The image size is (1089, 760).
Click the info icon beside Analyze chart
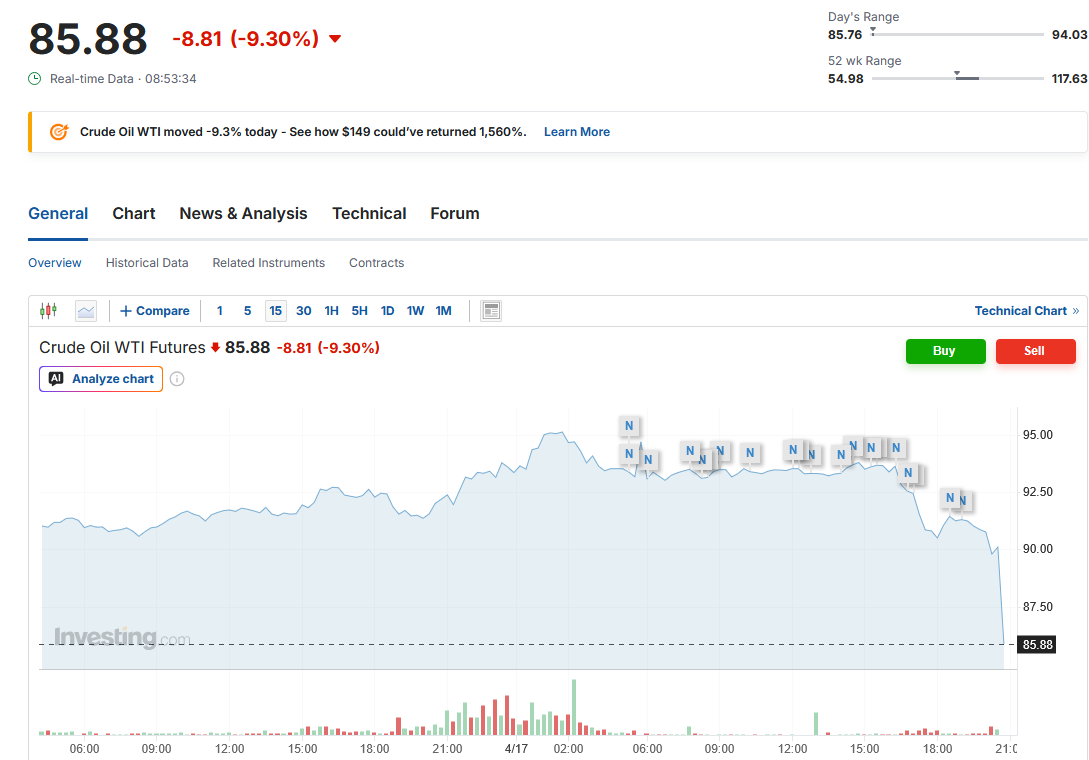coord(177,379)
